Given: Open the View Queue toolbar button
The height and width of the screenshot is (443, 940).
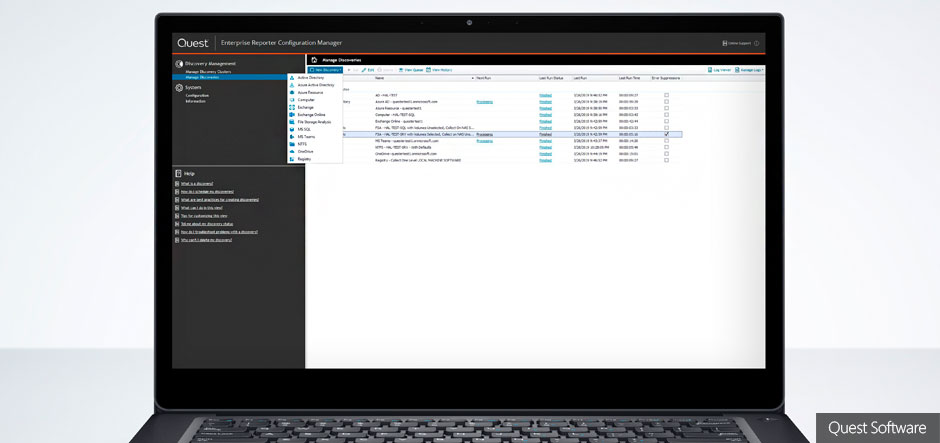Looking at the screenshot, I should pyautogui.click(x=411, y=70).
